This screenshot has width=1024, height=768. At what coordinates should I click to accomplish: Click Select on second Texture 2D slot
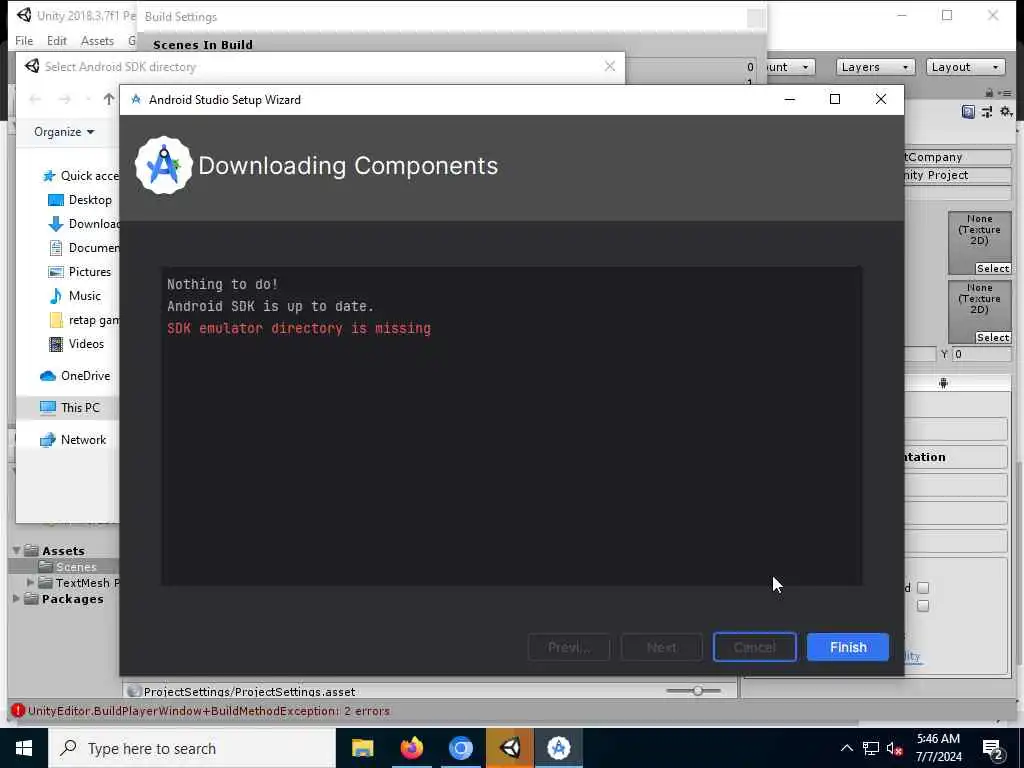993,337
